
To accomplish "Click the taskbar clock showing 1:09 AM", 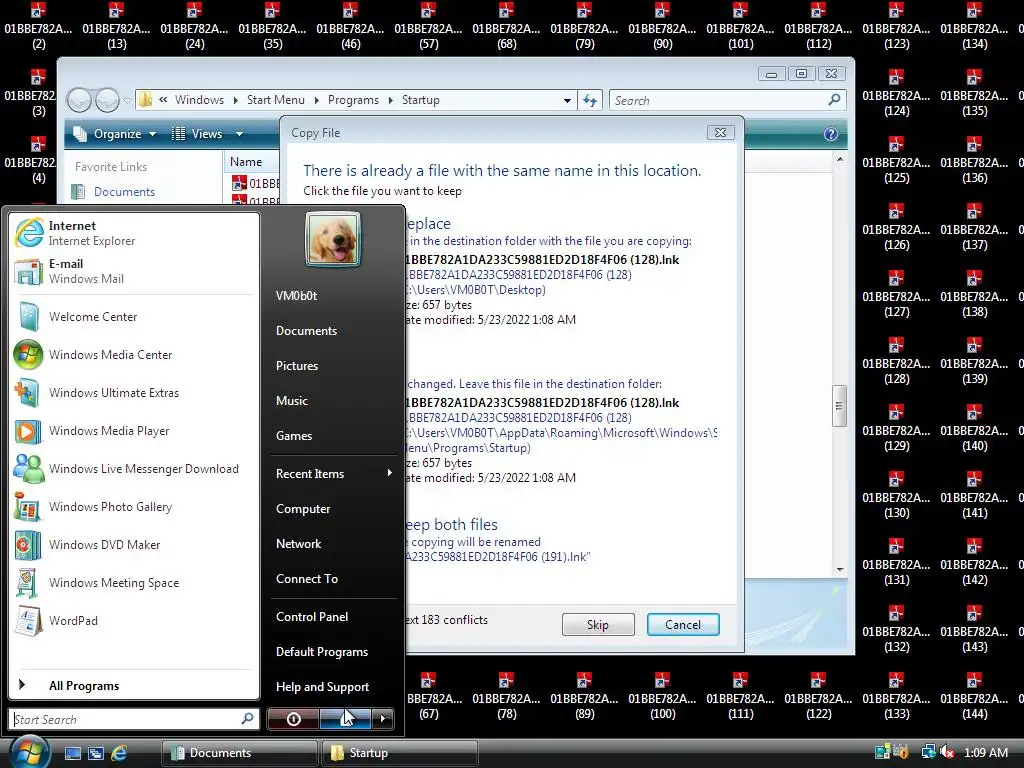I will pos(985,752).
